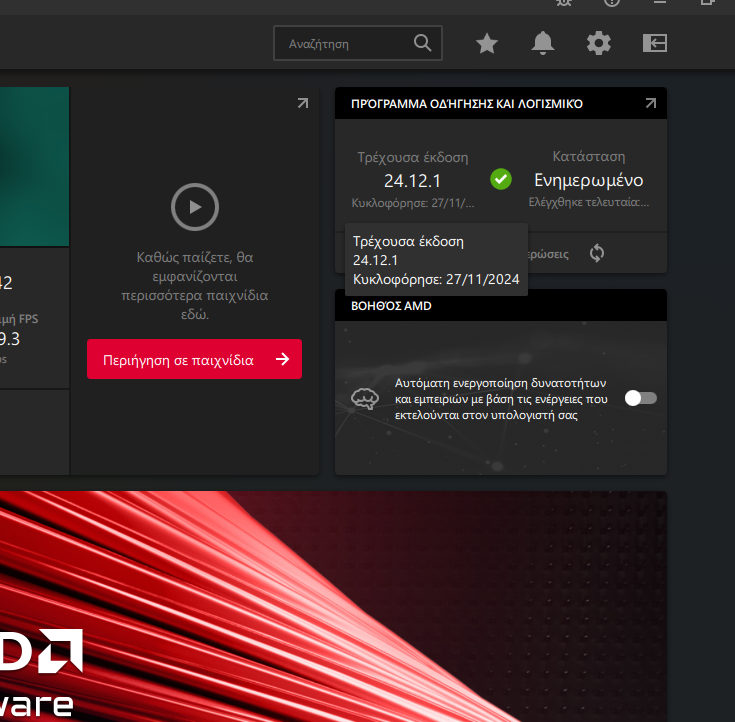Click Ενημερωμένο status text
The height and width of the screenshot is (722, 735).
[589, 180]
